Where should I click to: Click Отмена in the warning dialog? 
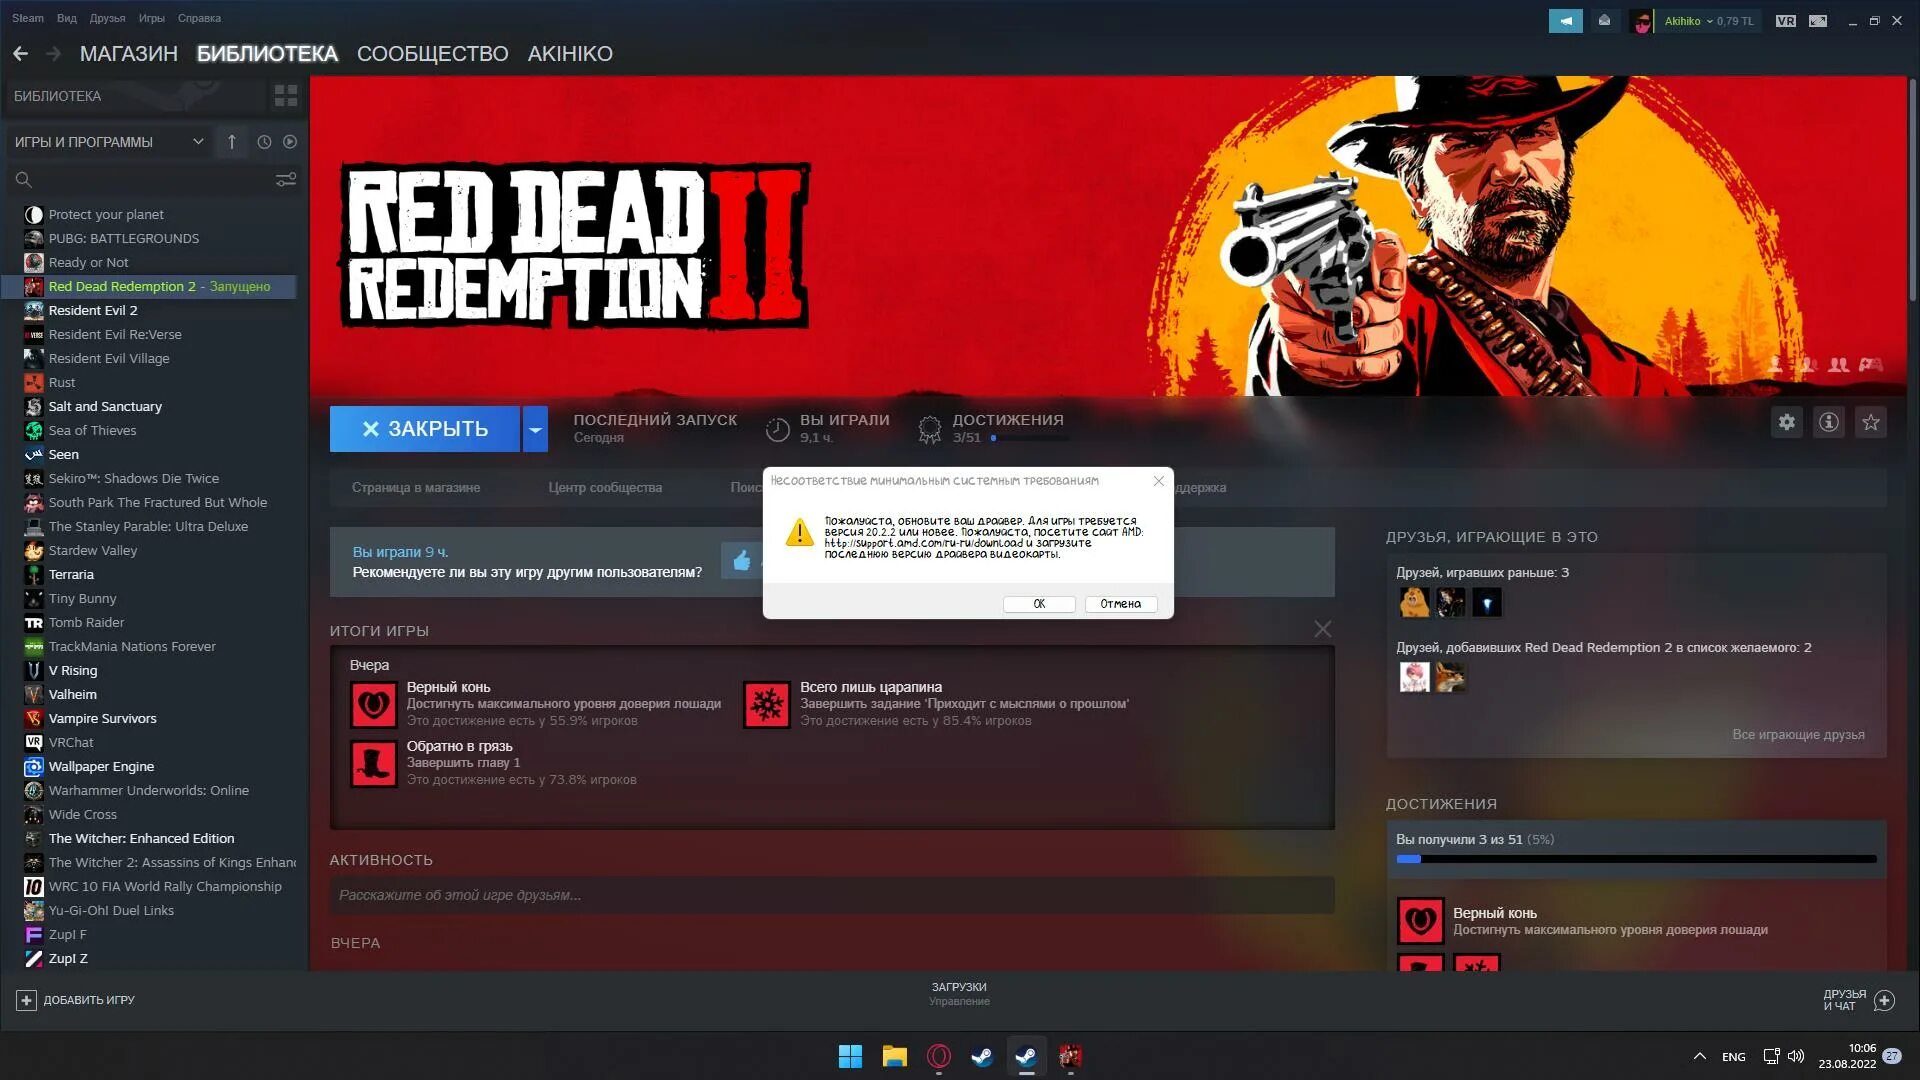(1120, 604)
